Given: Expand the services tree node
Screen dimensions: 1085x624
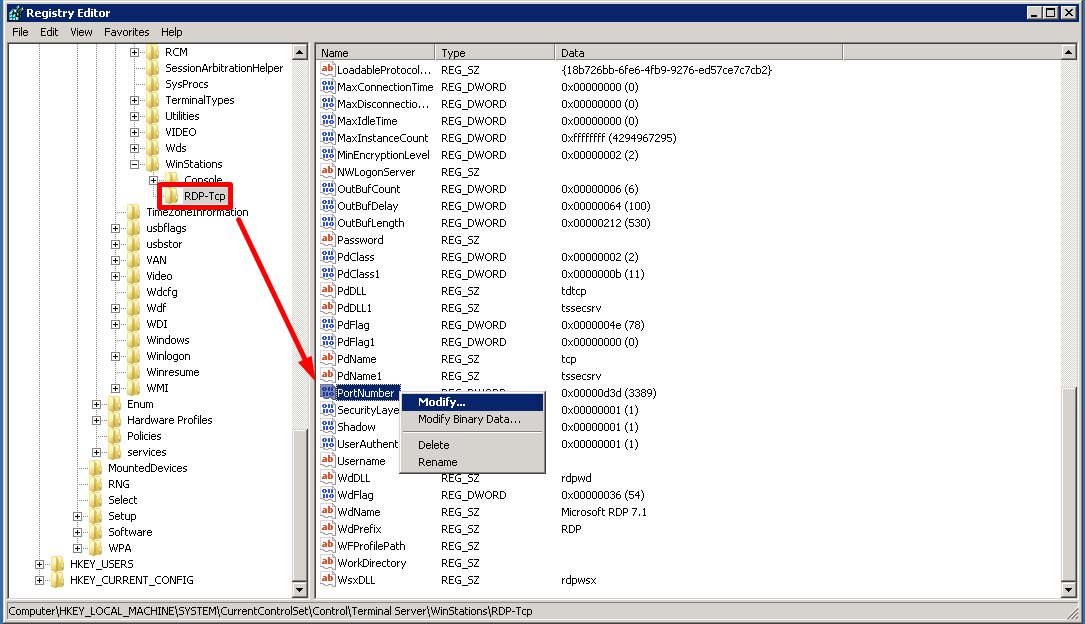Looking at the screenshot, I should click(95, 451).
